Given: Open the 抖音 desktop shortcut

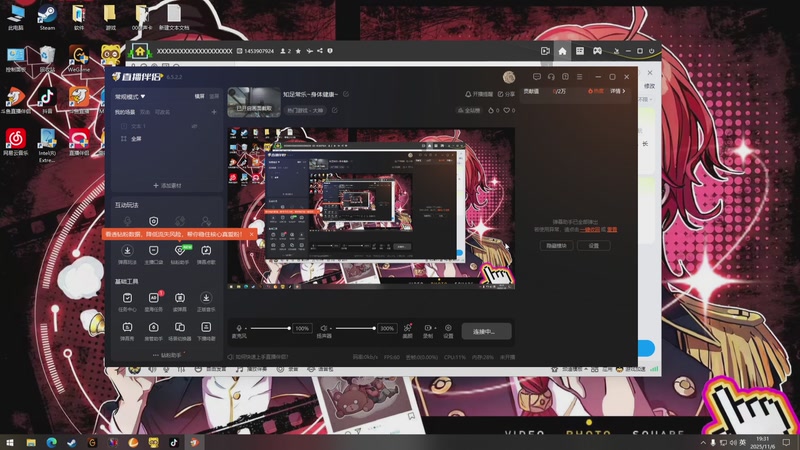Looking at the screenshot, I should pos(47,99).
